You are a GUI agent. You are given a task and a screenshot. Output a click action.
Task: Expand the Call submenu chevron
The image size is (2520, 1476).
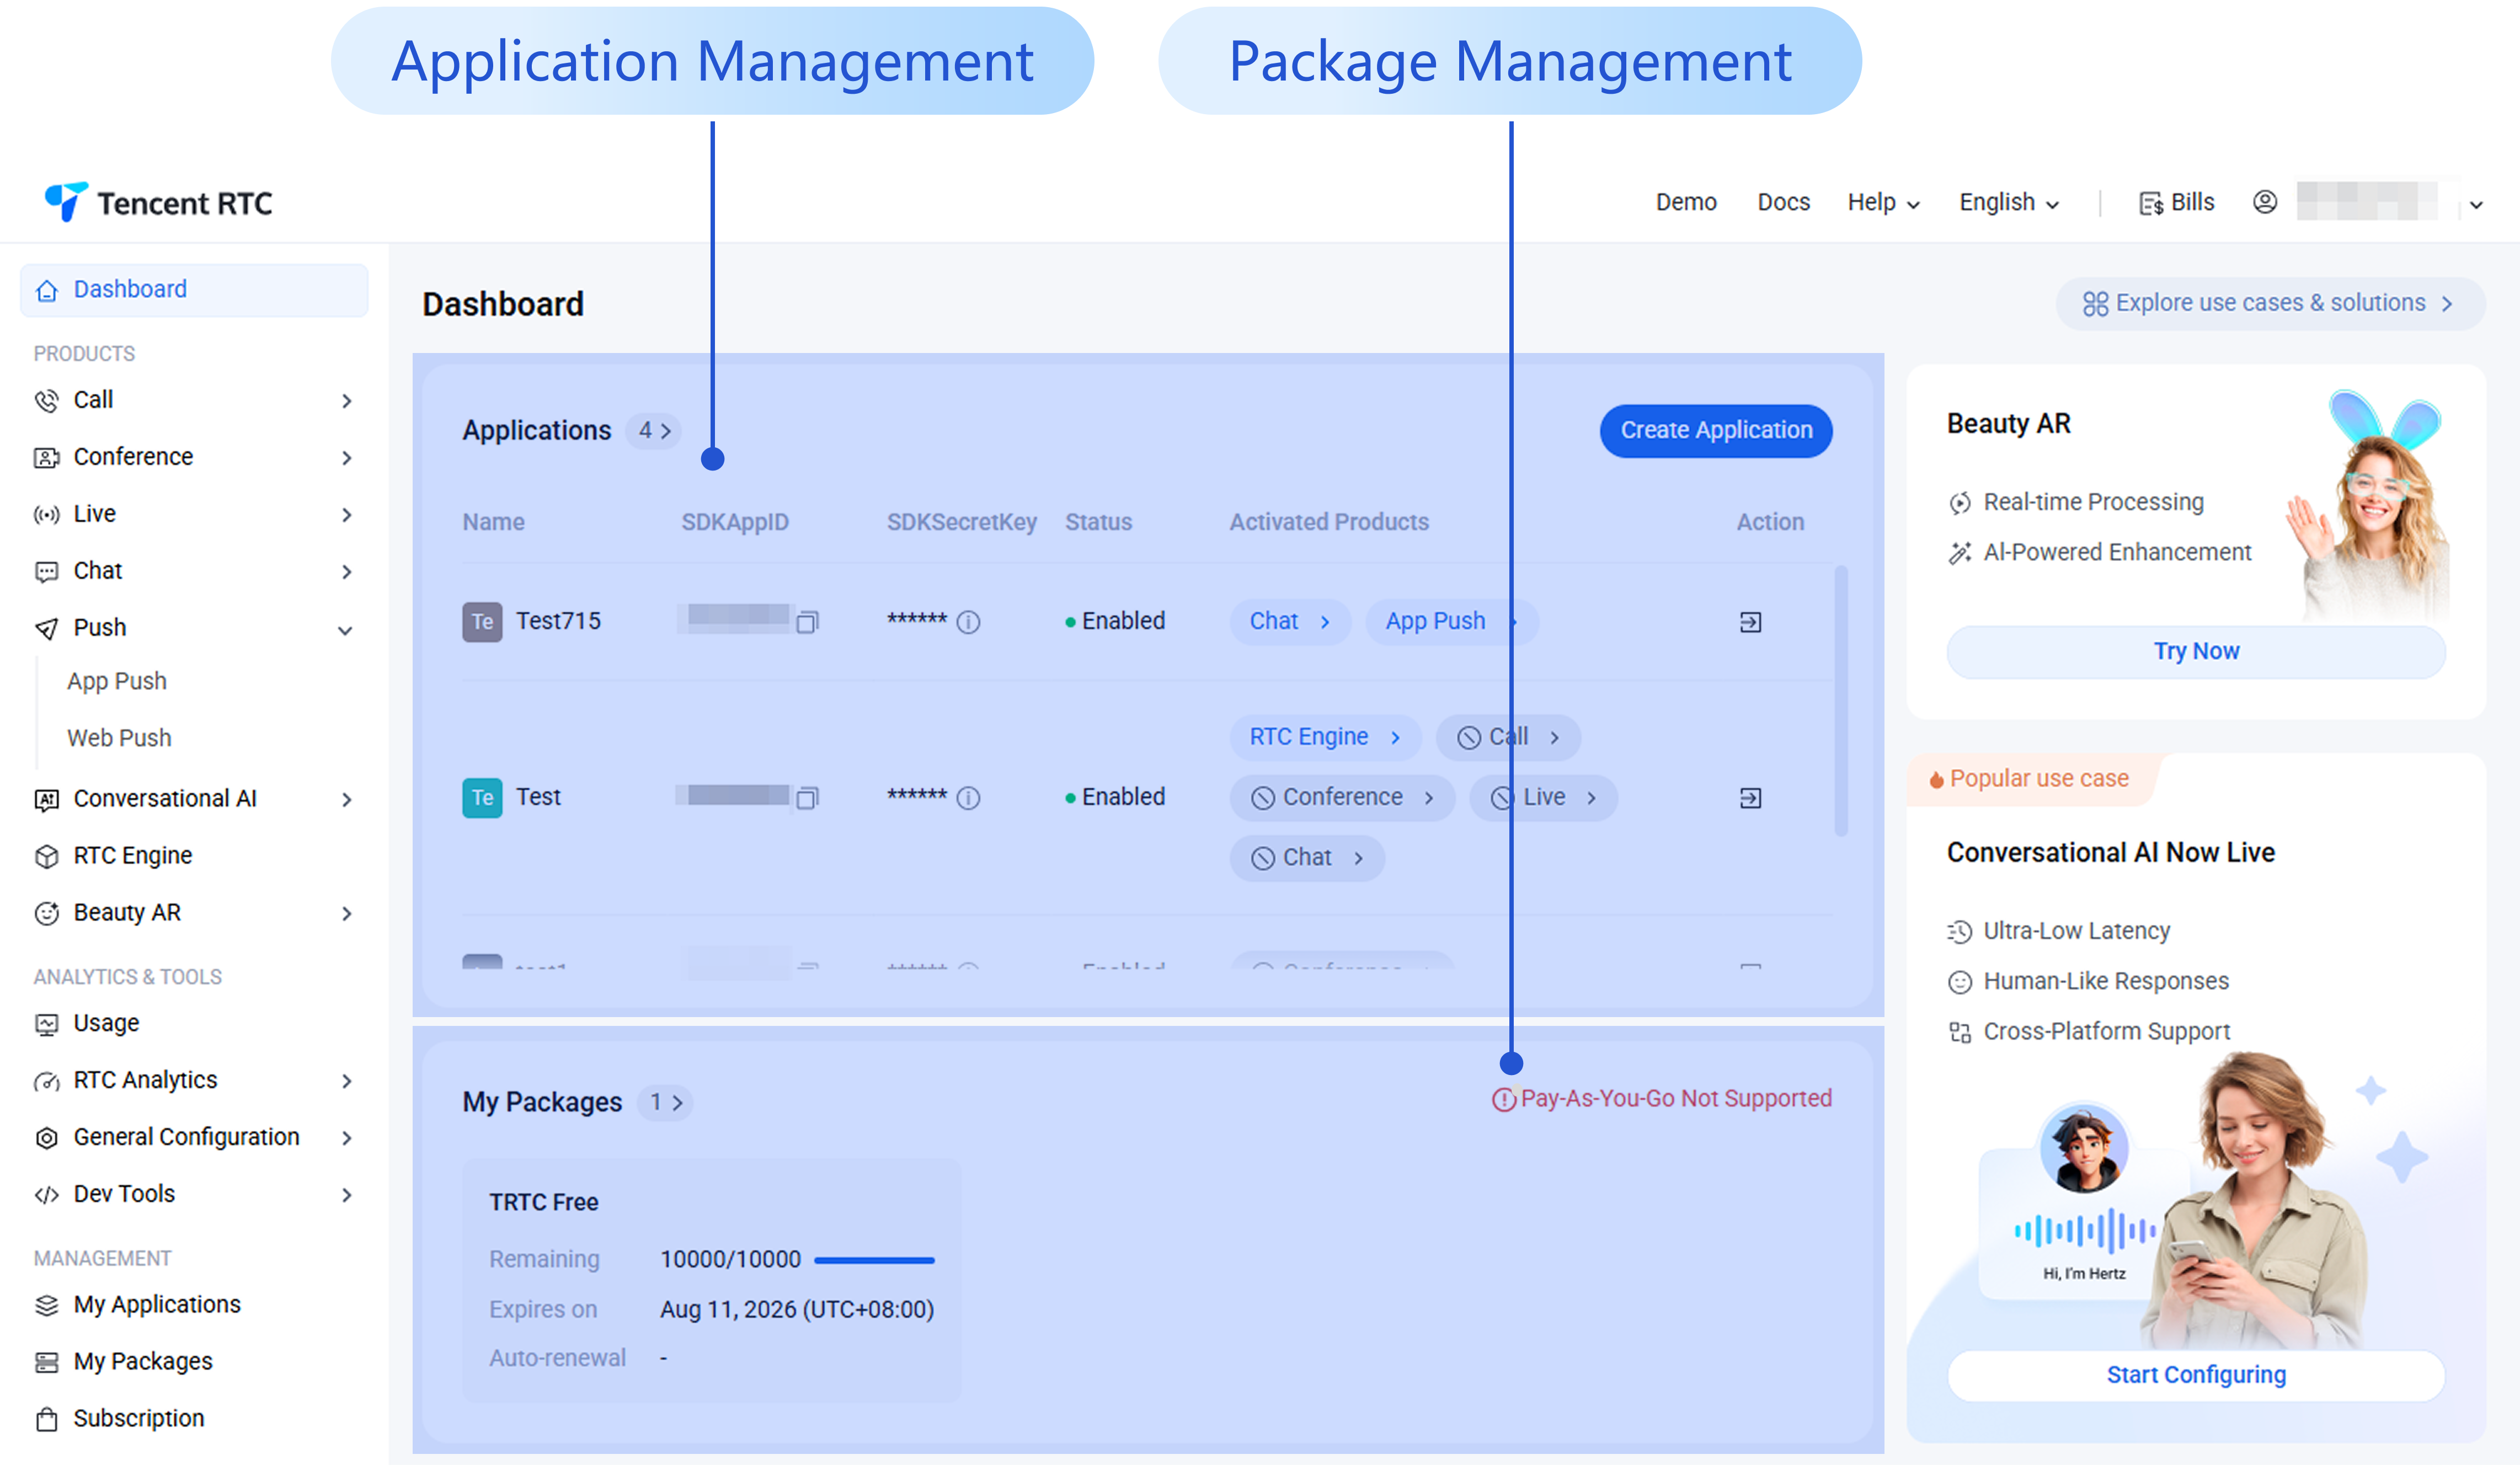point(346,401)
